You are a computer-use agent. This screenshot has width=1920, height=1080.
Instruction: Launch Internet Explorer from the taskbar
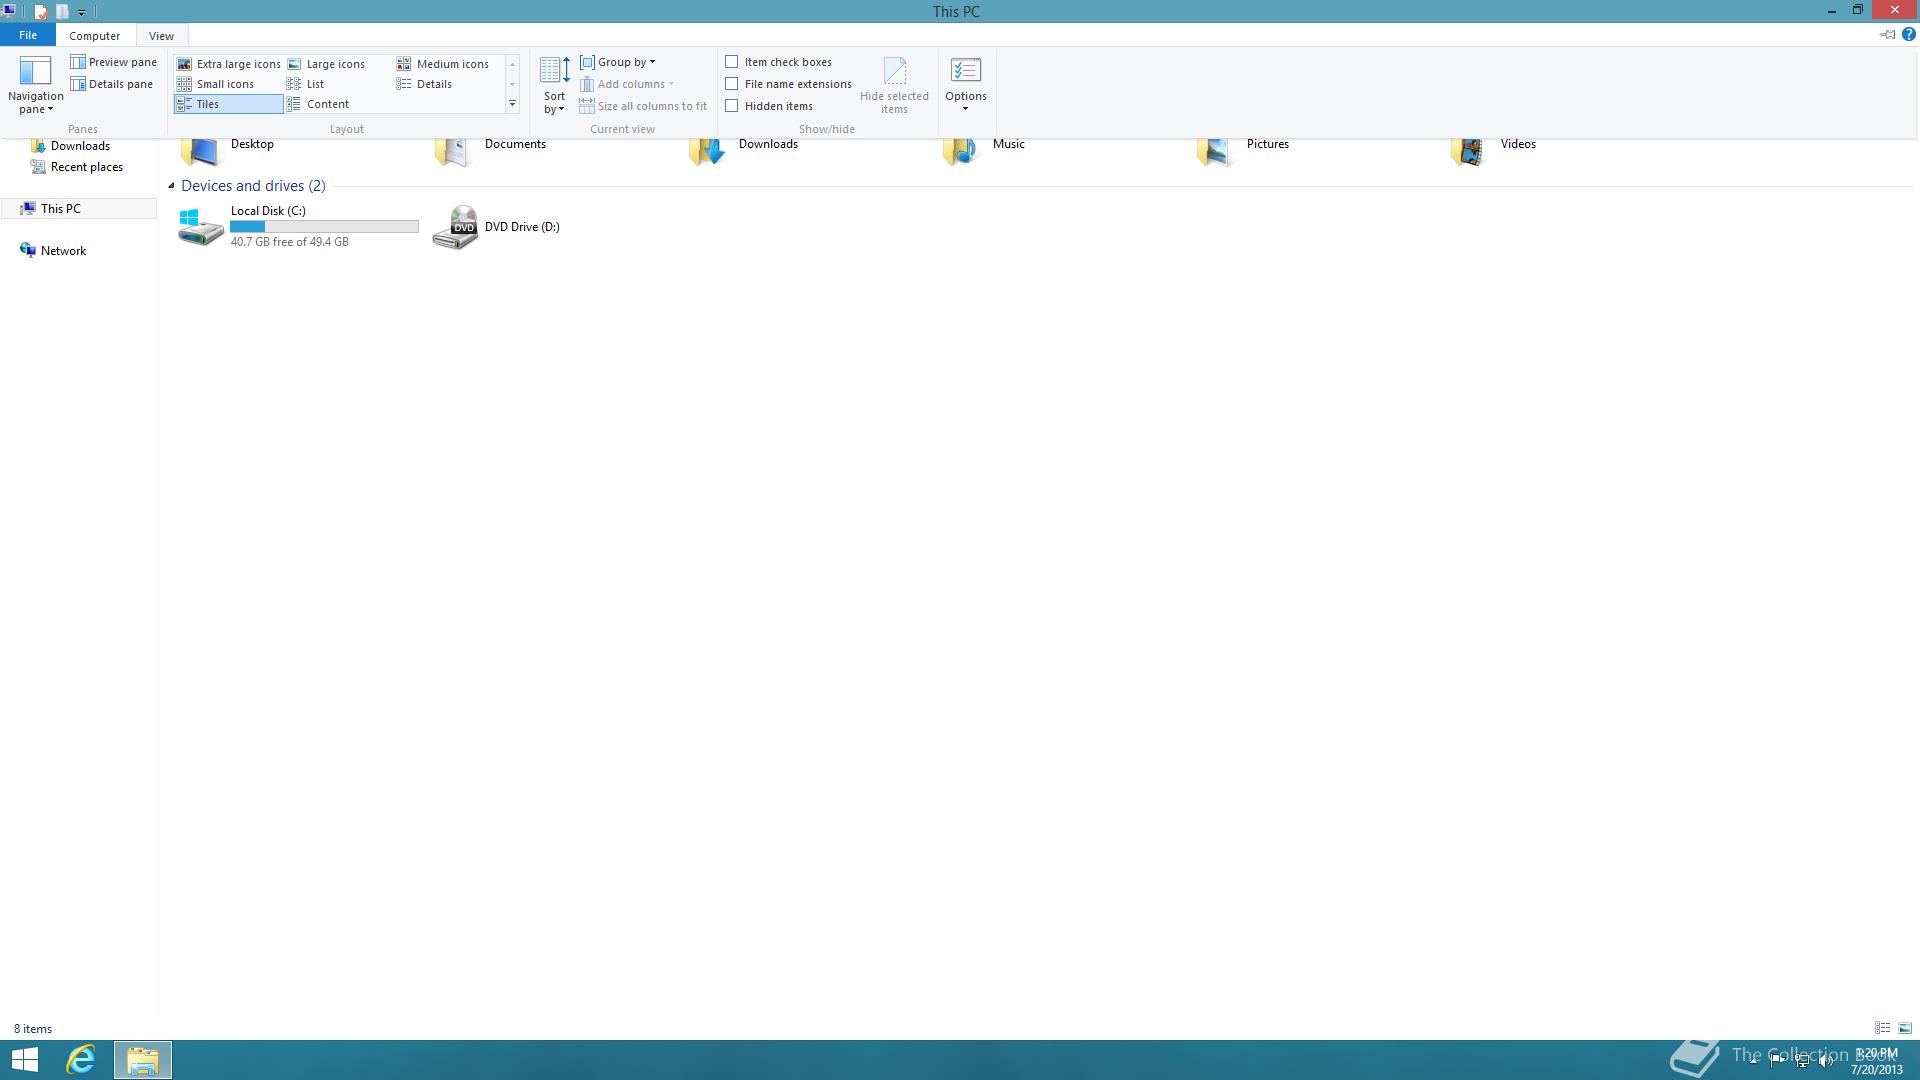(x=81, y=1059)
